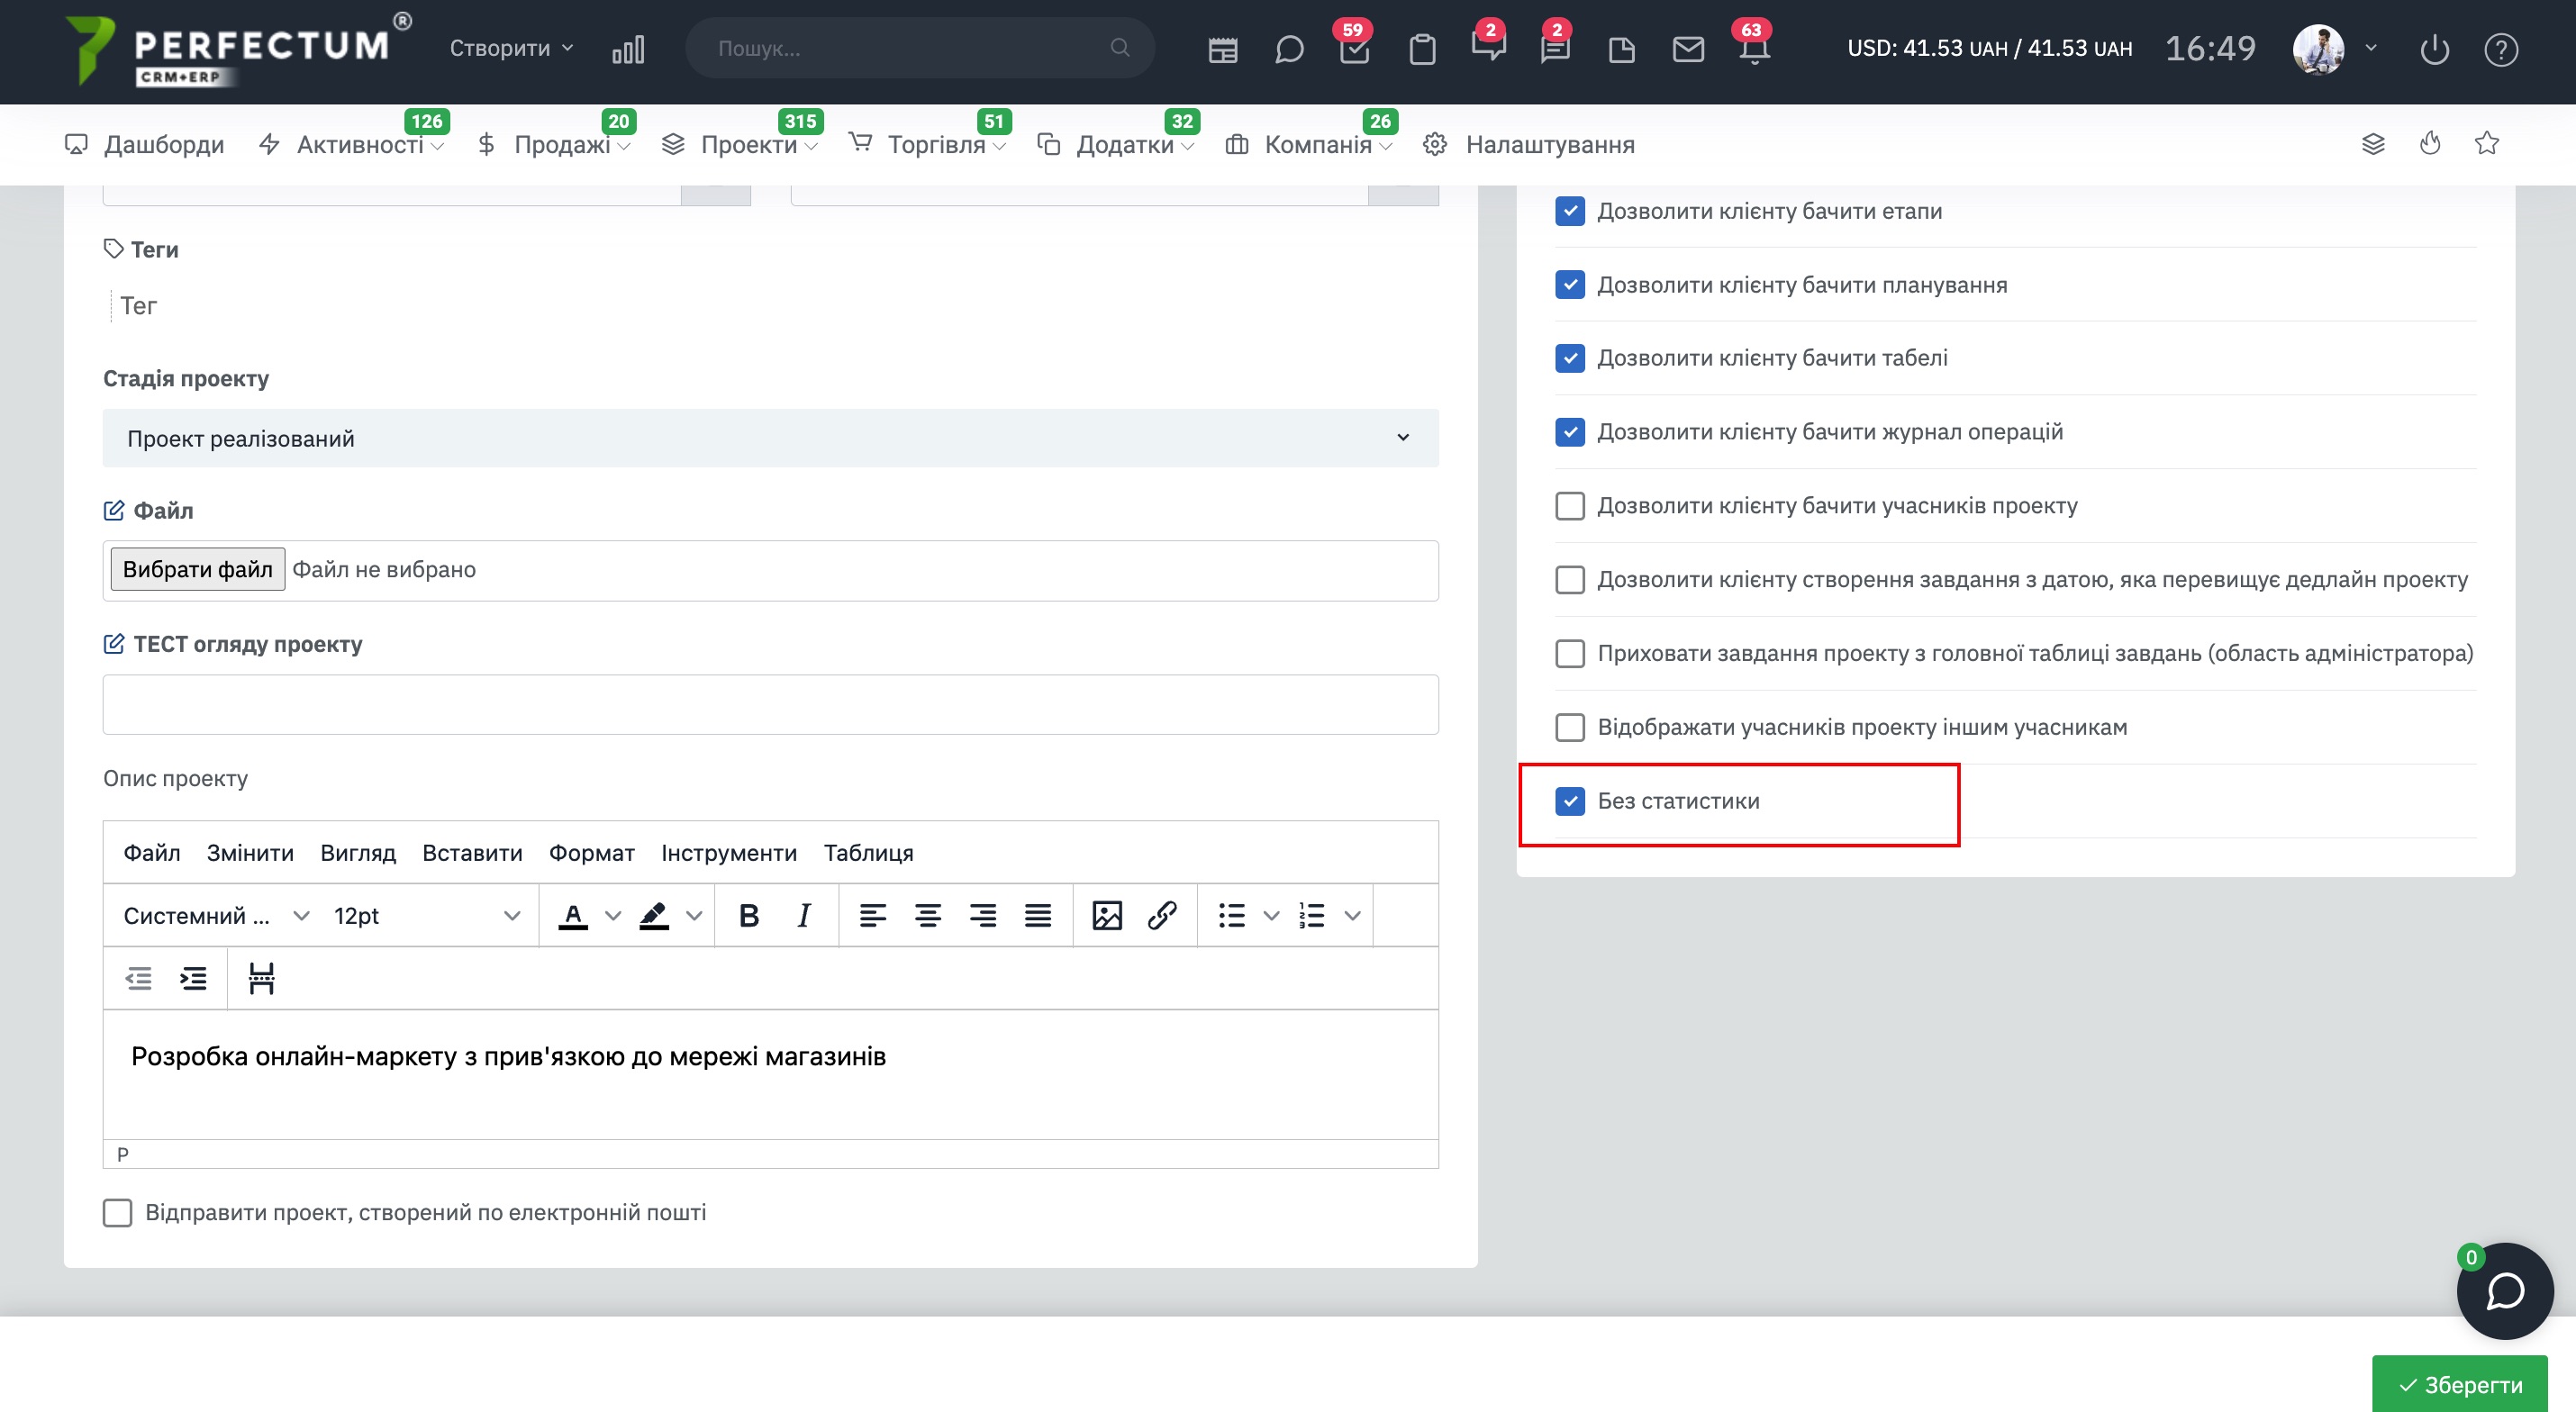Expand highlight color picker arrow
2576x1412 pixels.
tap(694, 915)
